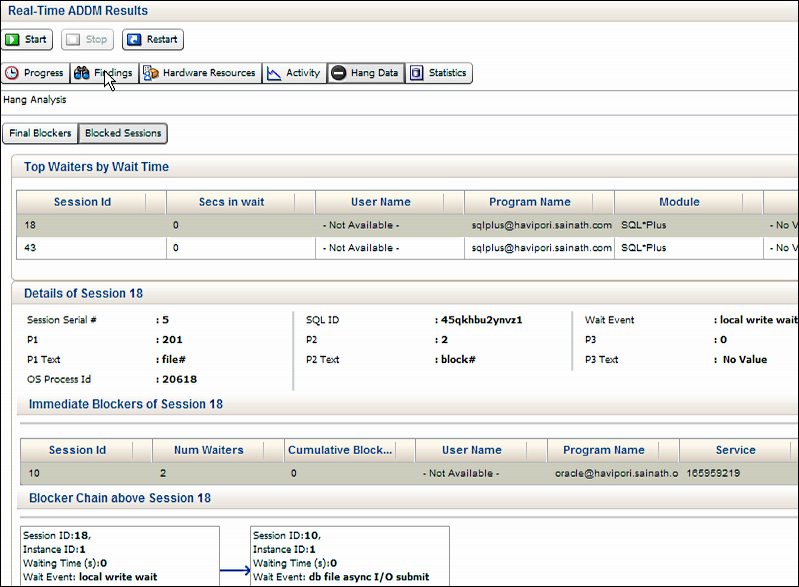The width and height of the screenshot is (799, 587).
Task: Click oracle@havipori.sainath.o program cell
Action: tap(616, 473)
